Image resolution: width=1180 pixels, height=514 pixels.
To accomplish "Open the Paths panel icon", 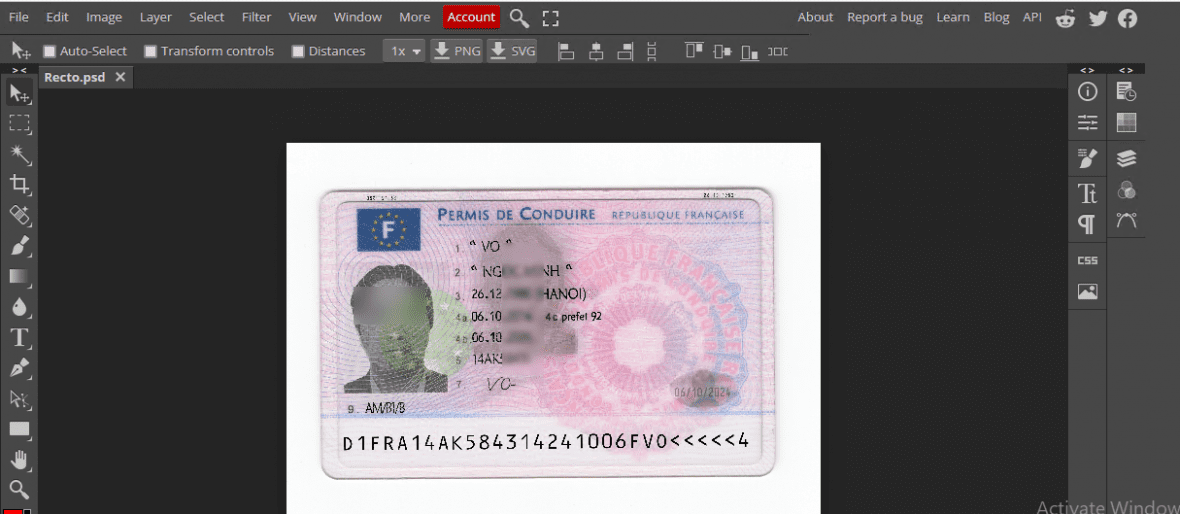I will 1127,221.
